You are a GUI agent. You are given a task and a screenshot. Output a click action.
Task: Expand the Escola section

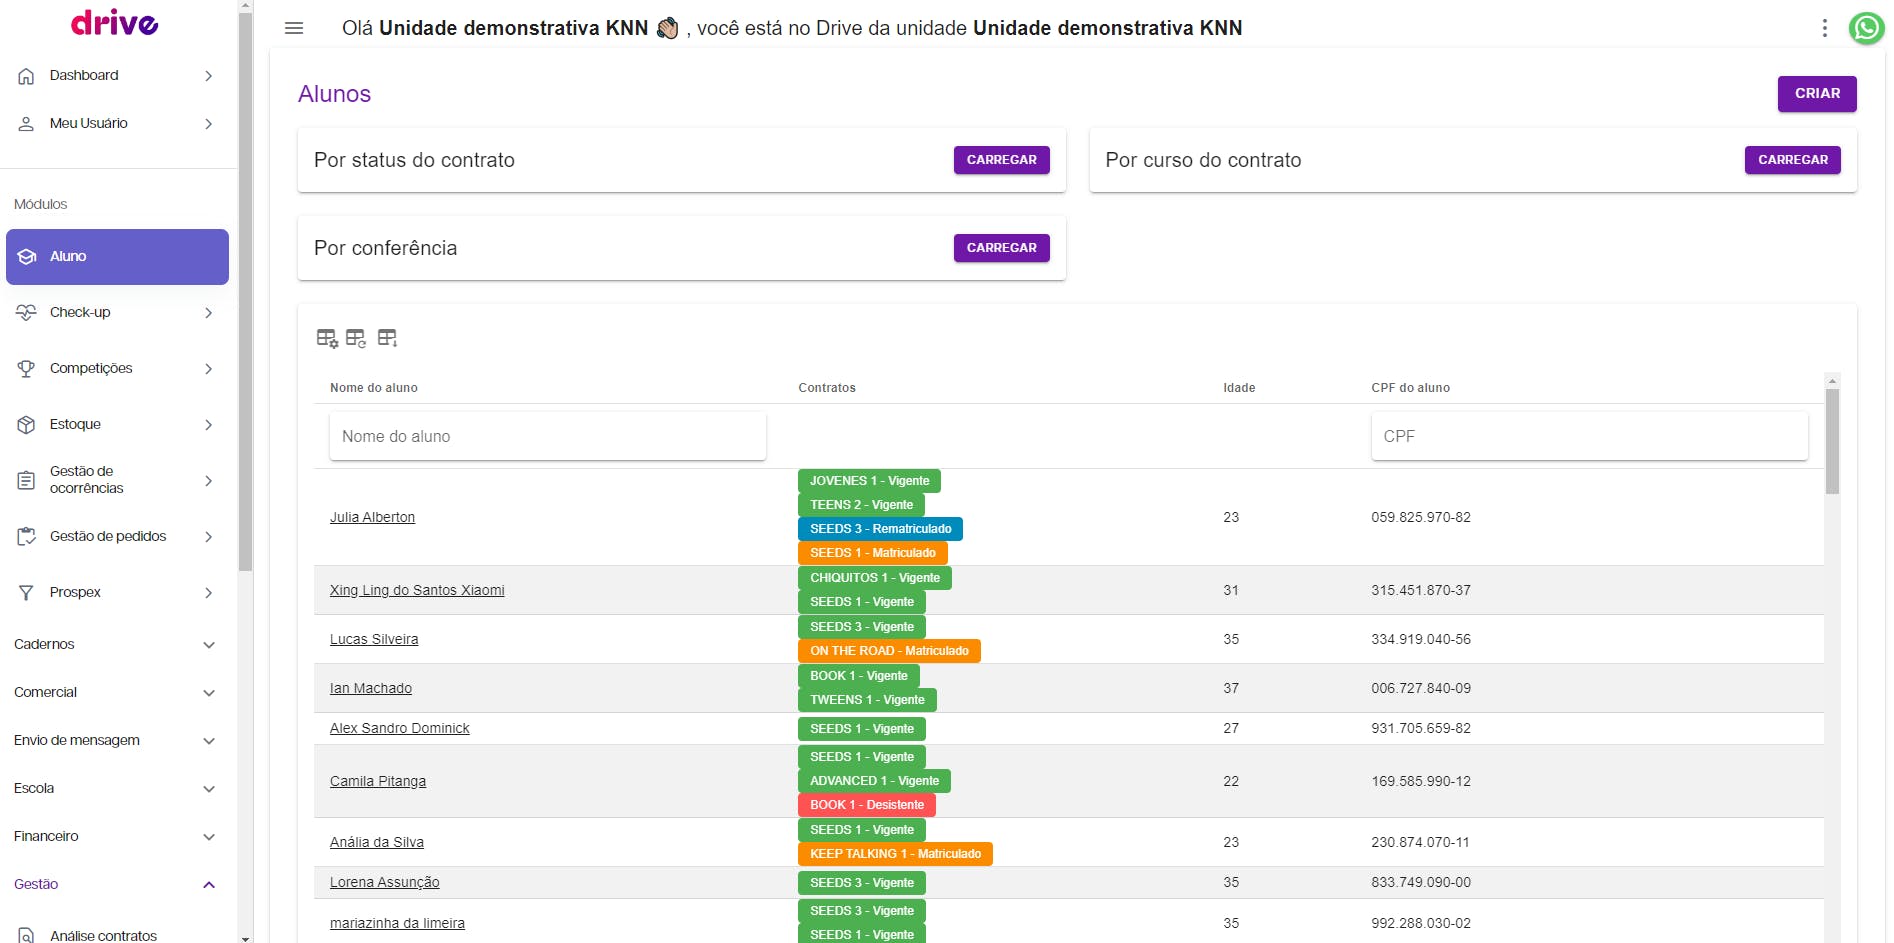pos(115,789)
